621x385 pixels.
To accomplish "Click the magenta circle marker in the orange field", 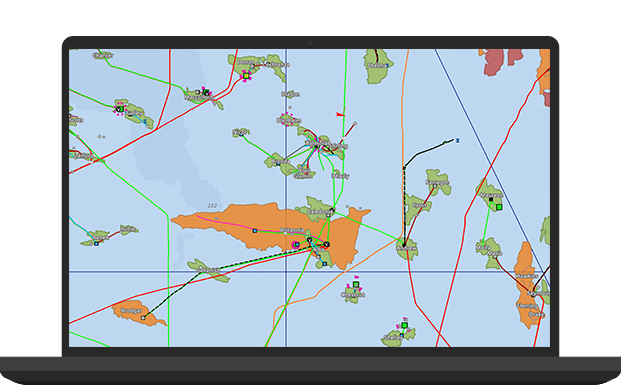I will [x=295, y=245].
